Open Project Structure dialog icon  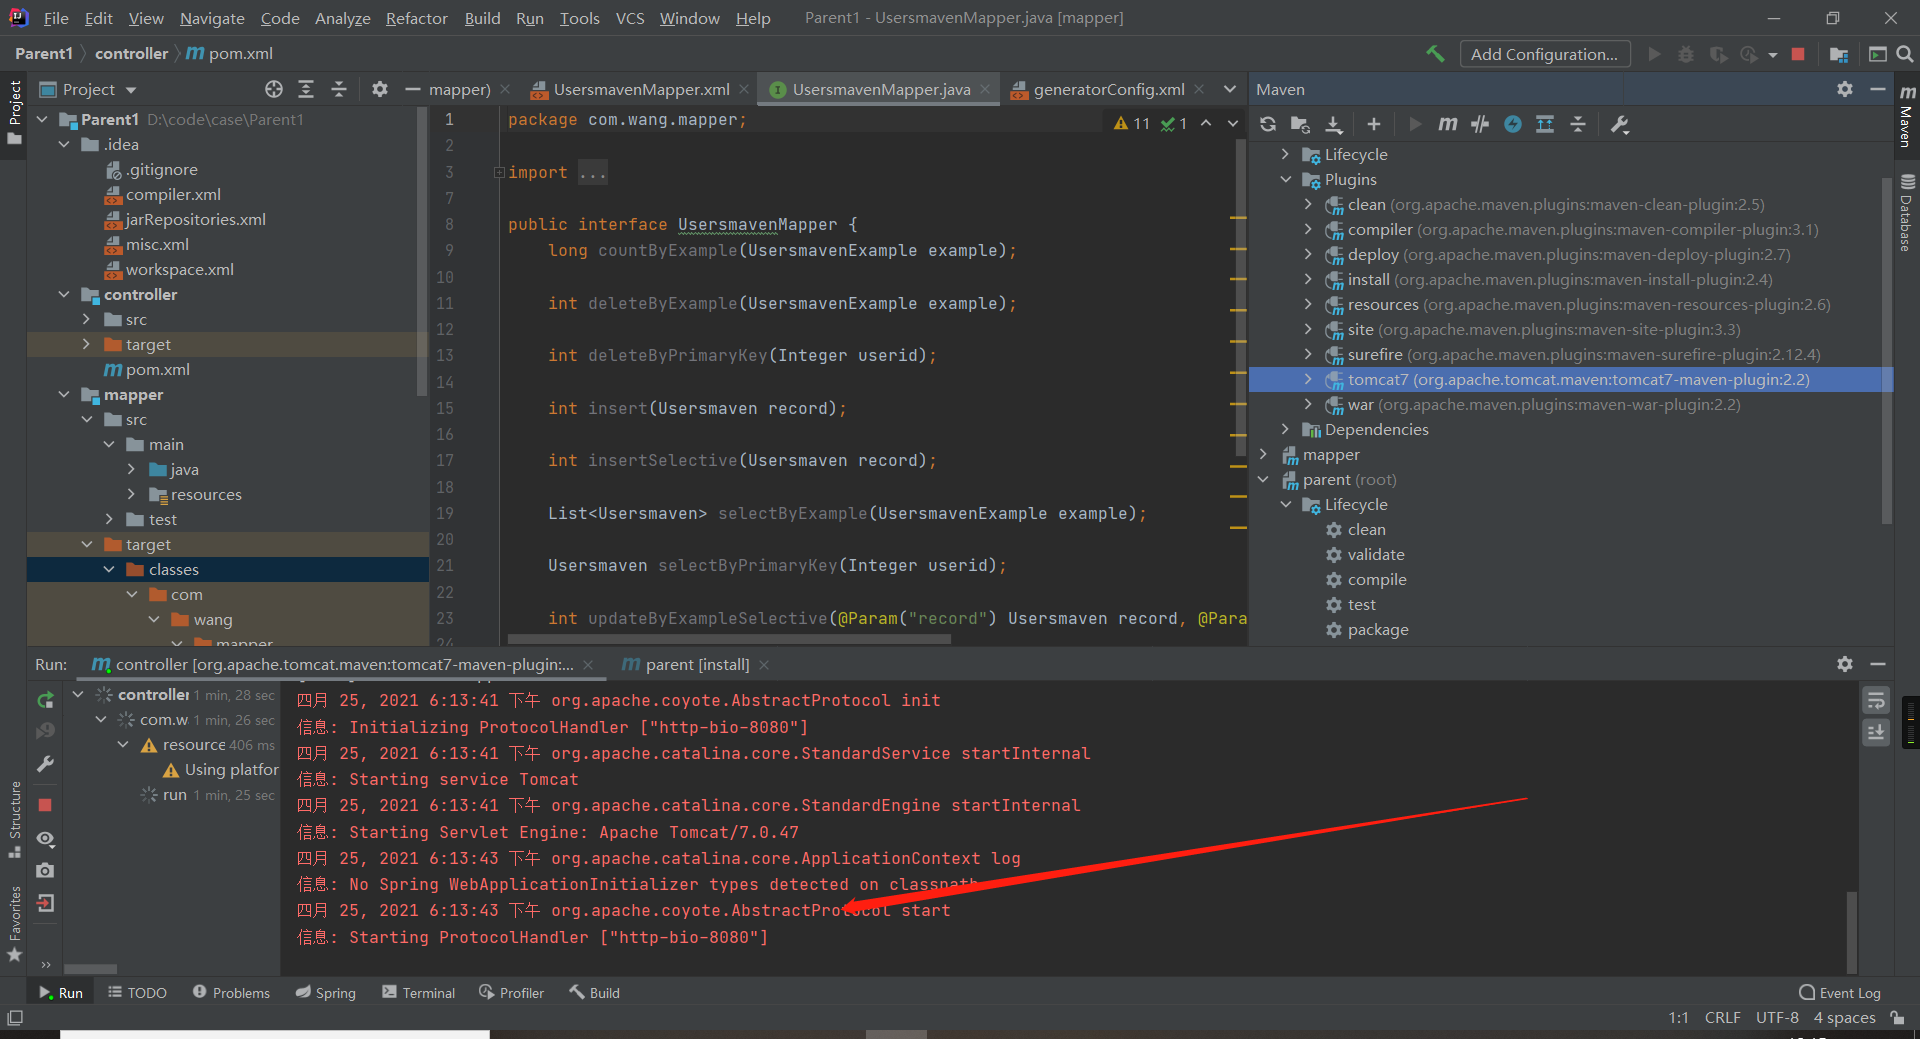1838,54
